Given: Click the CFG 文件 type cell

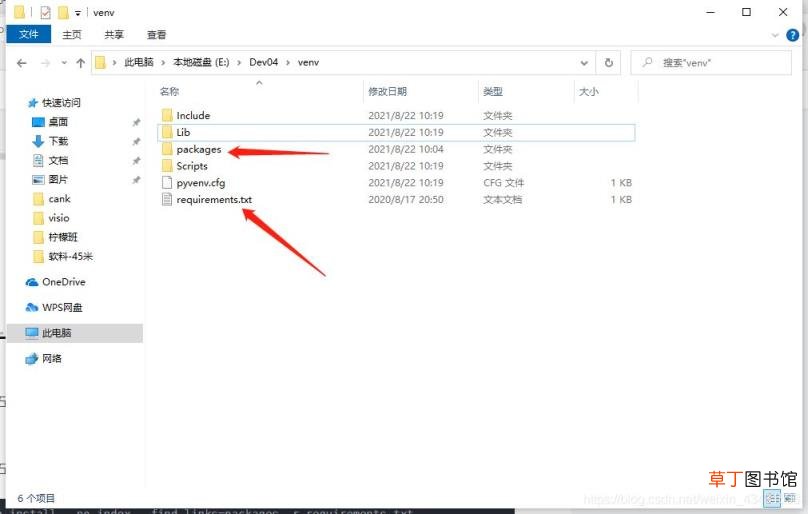Looking at the screenshot, I should 503,183.
